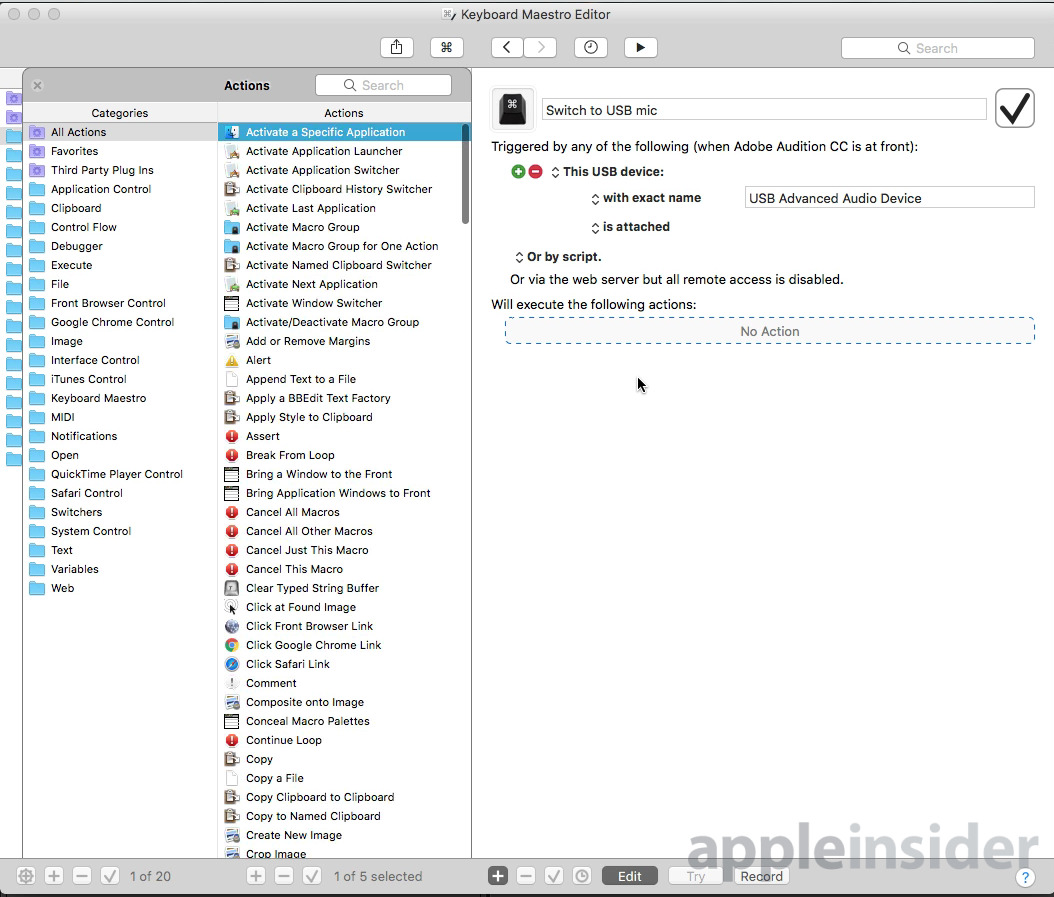Select the Alert action
The width and height of the screenshot is (1054, 897).
[x=340, y=360]
